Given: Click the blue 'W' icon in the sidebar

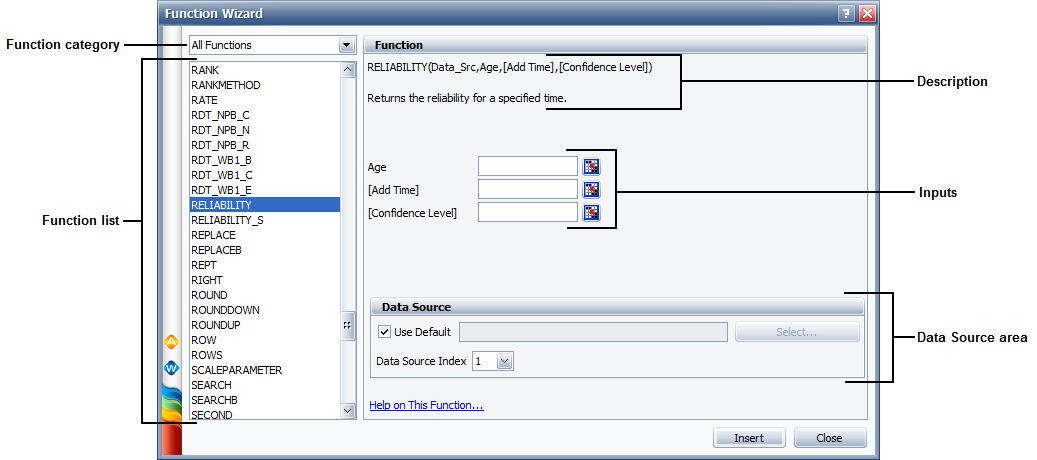Looking at the screenshot, I should point(171,367).
